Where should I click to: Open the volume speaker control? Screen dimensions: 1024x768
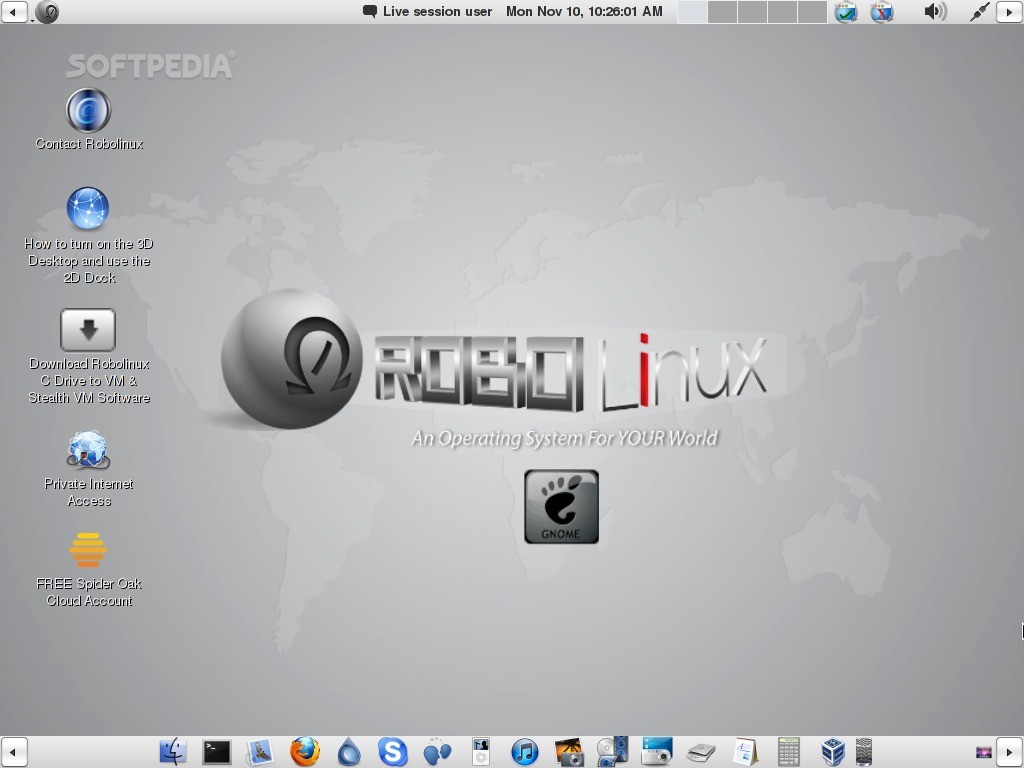[935, 12]
